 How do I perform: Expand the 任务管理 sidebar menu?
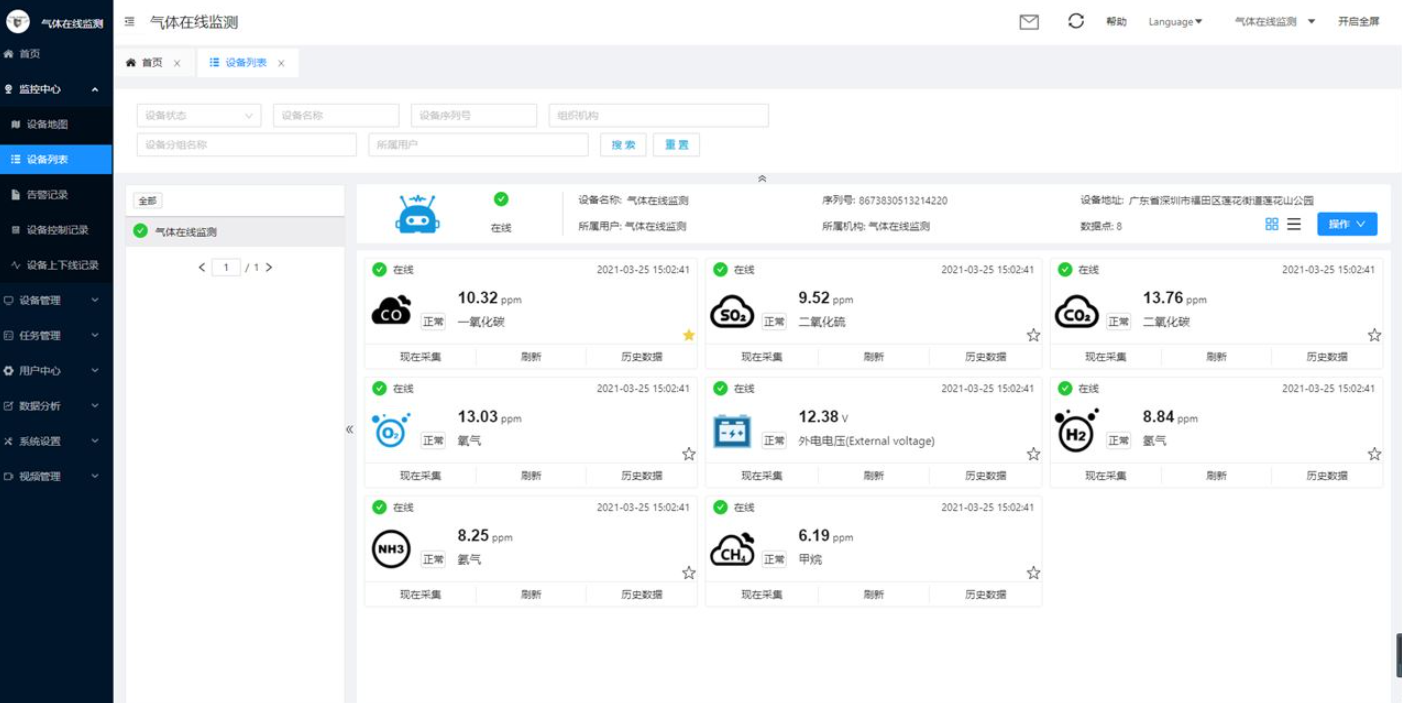pos(56,335)
